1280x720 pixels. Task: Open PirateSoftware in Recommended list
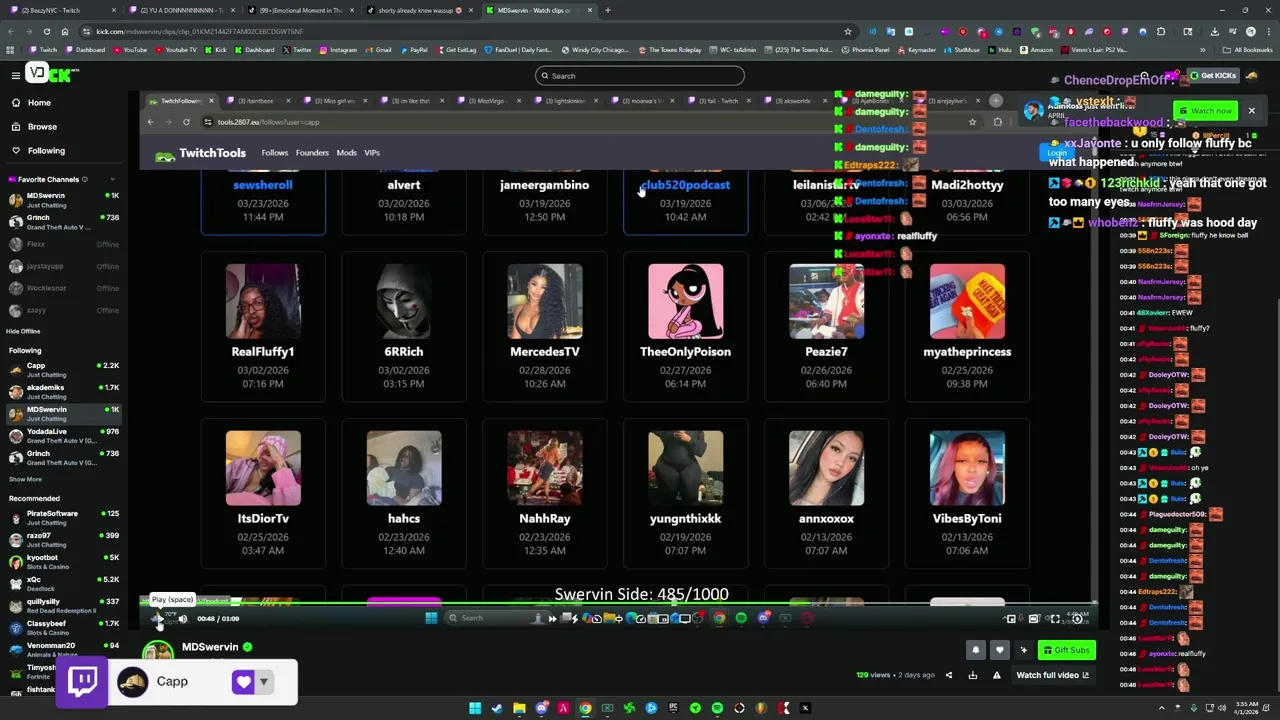(62, 518)
